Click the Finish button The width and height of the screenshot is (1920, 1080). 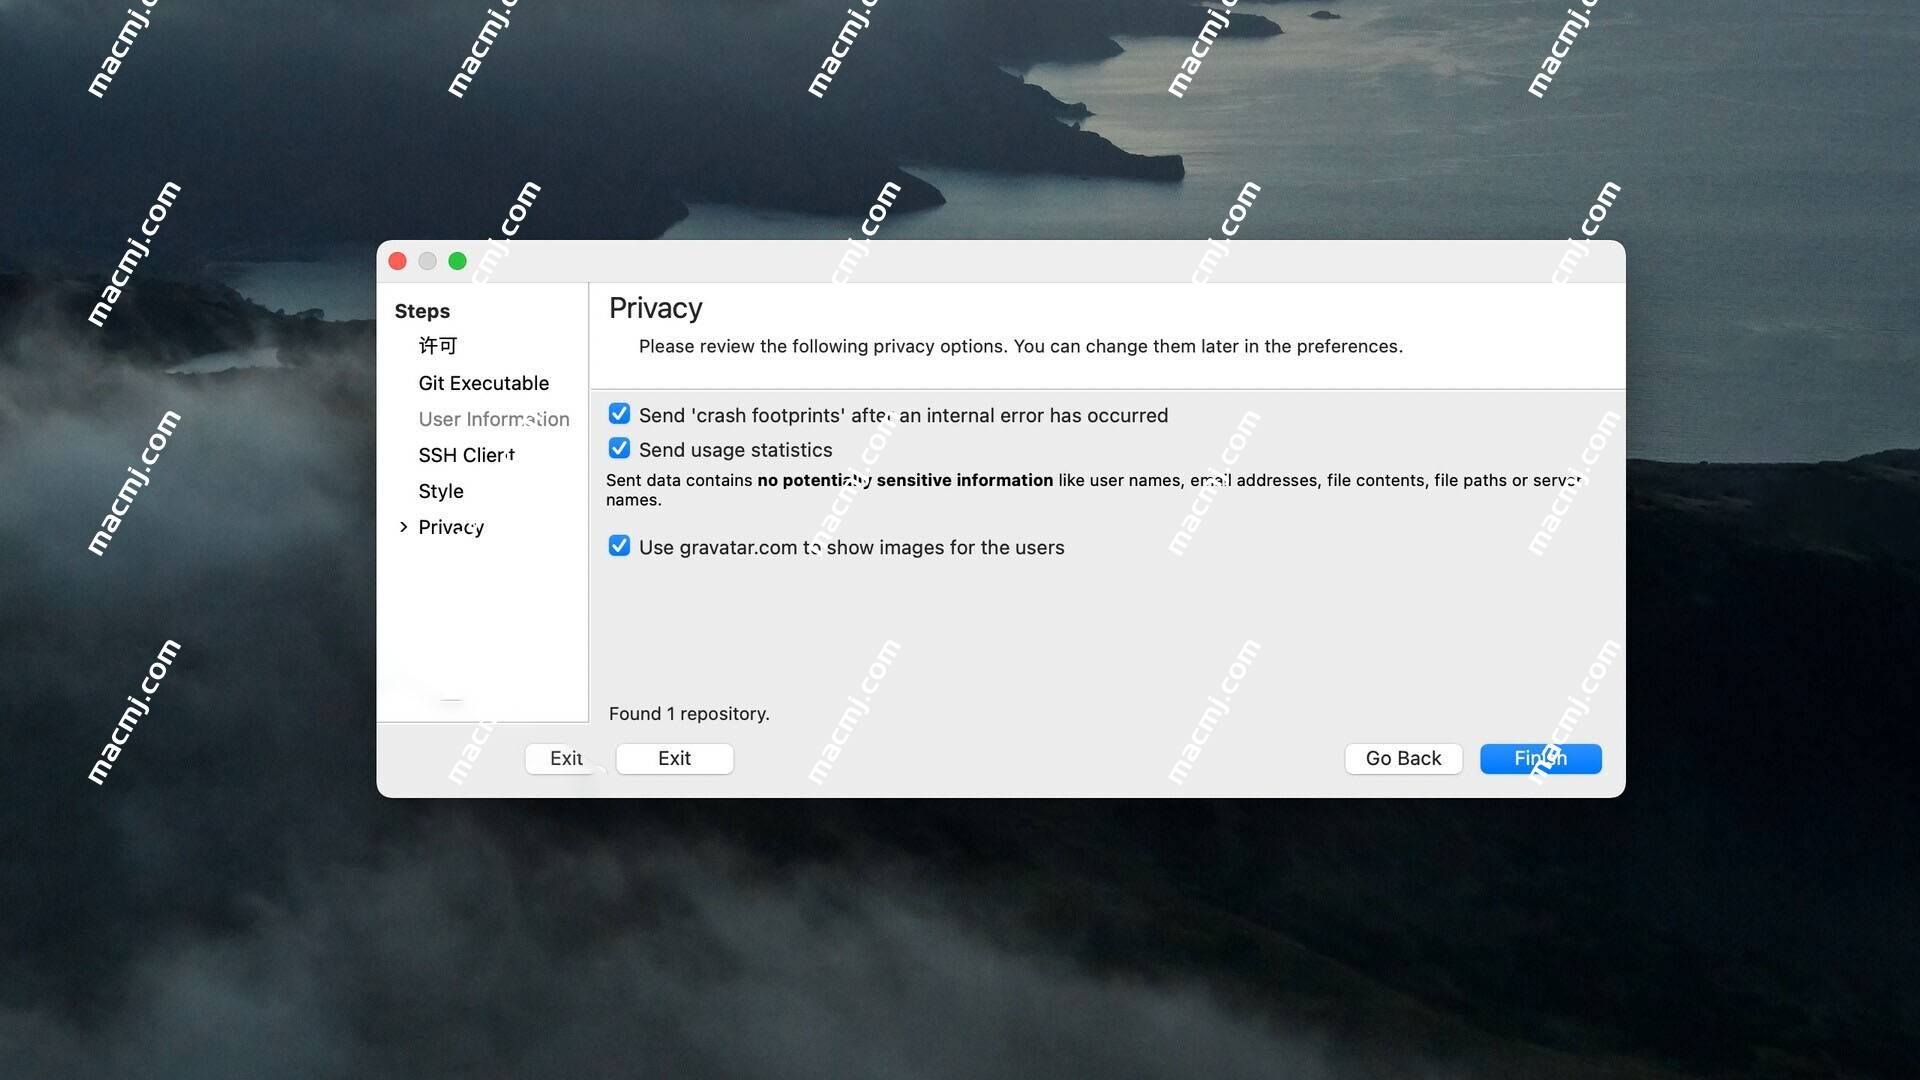click(x=1540, y=758)
